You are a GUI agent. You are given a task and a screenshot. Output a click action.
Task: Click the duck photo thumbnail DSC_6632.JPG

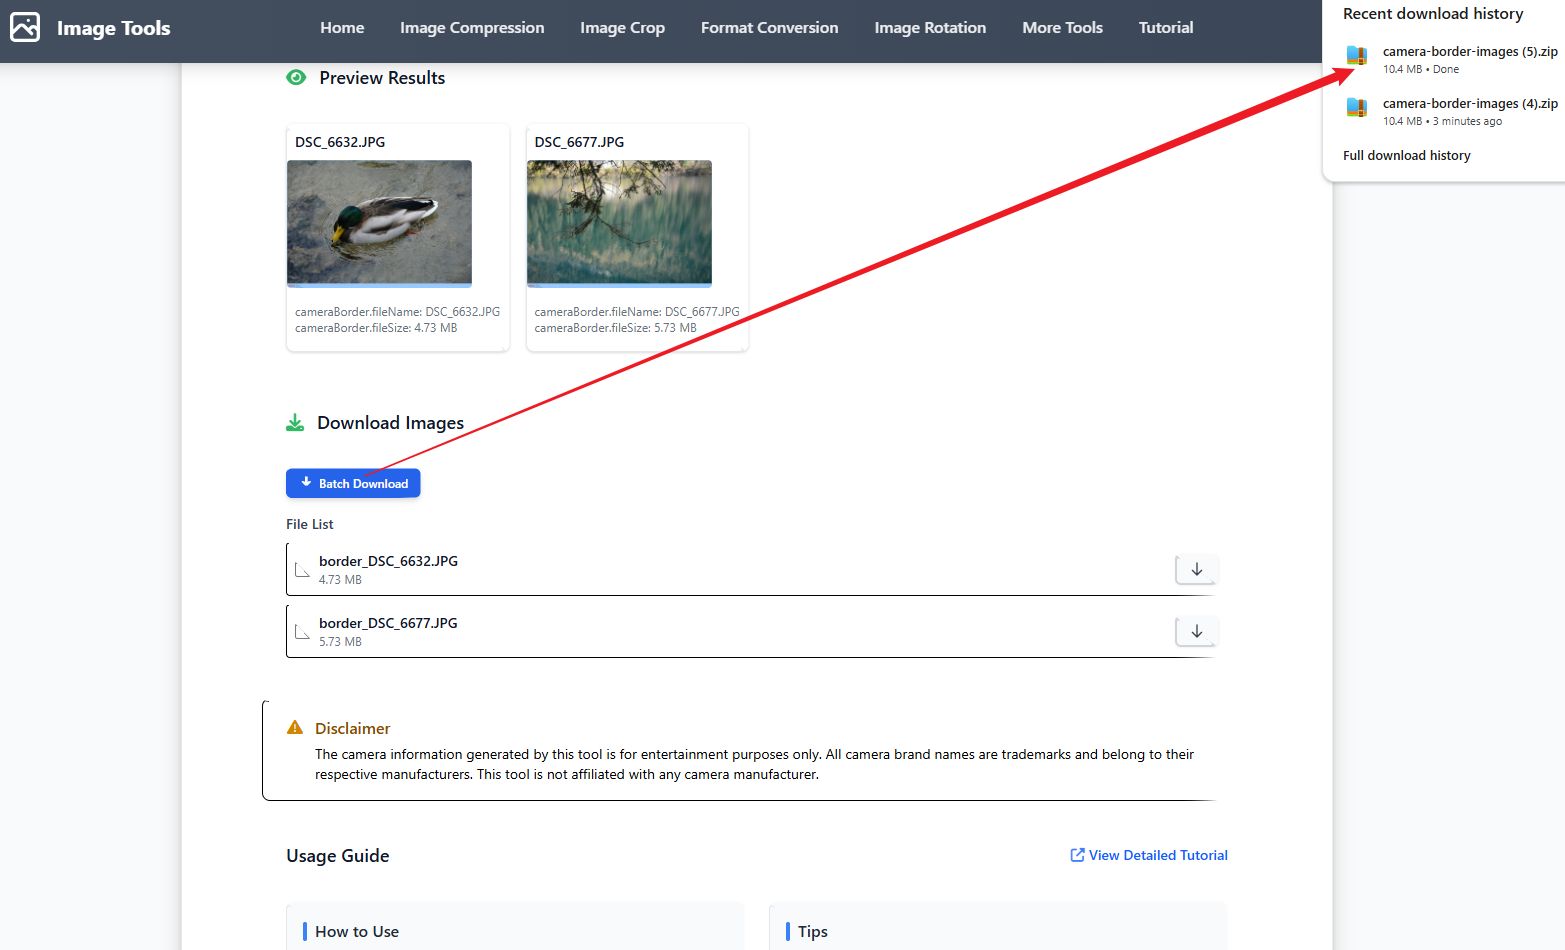click(x=379, y=223)
